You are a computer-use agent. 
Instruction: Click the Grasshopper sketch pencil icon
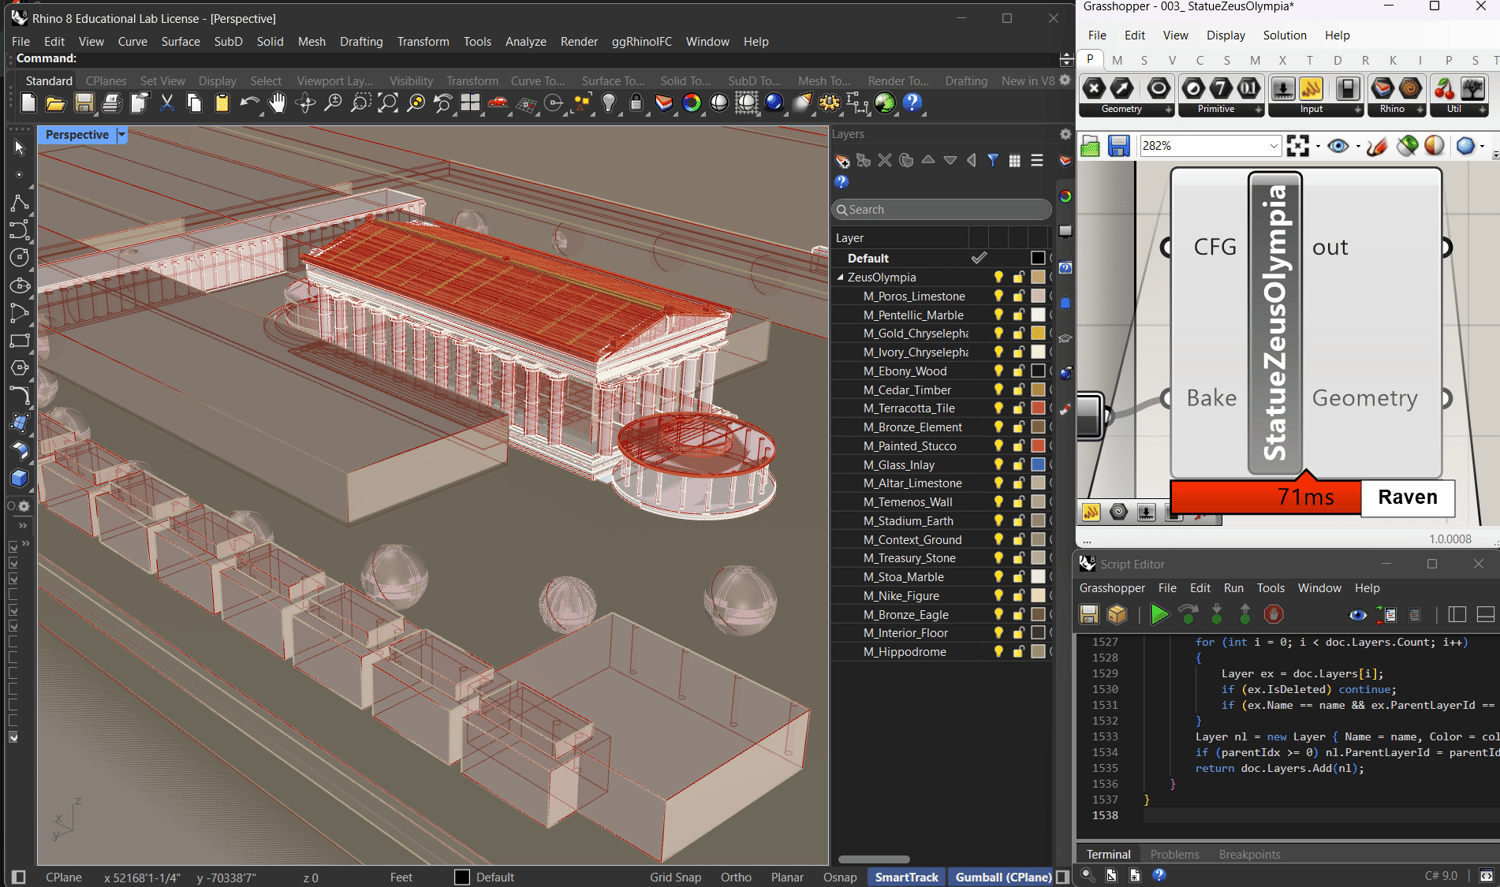pyautogui.click(x=1377, y=146)
